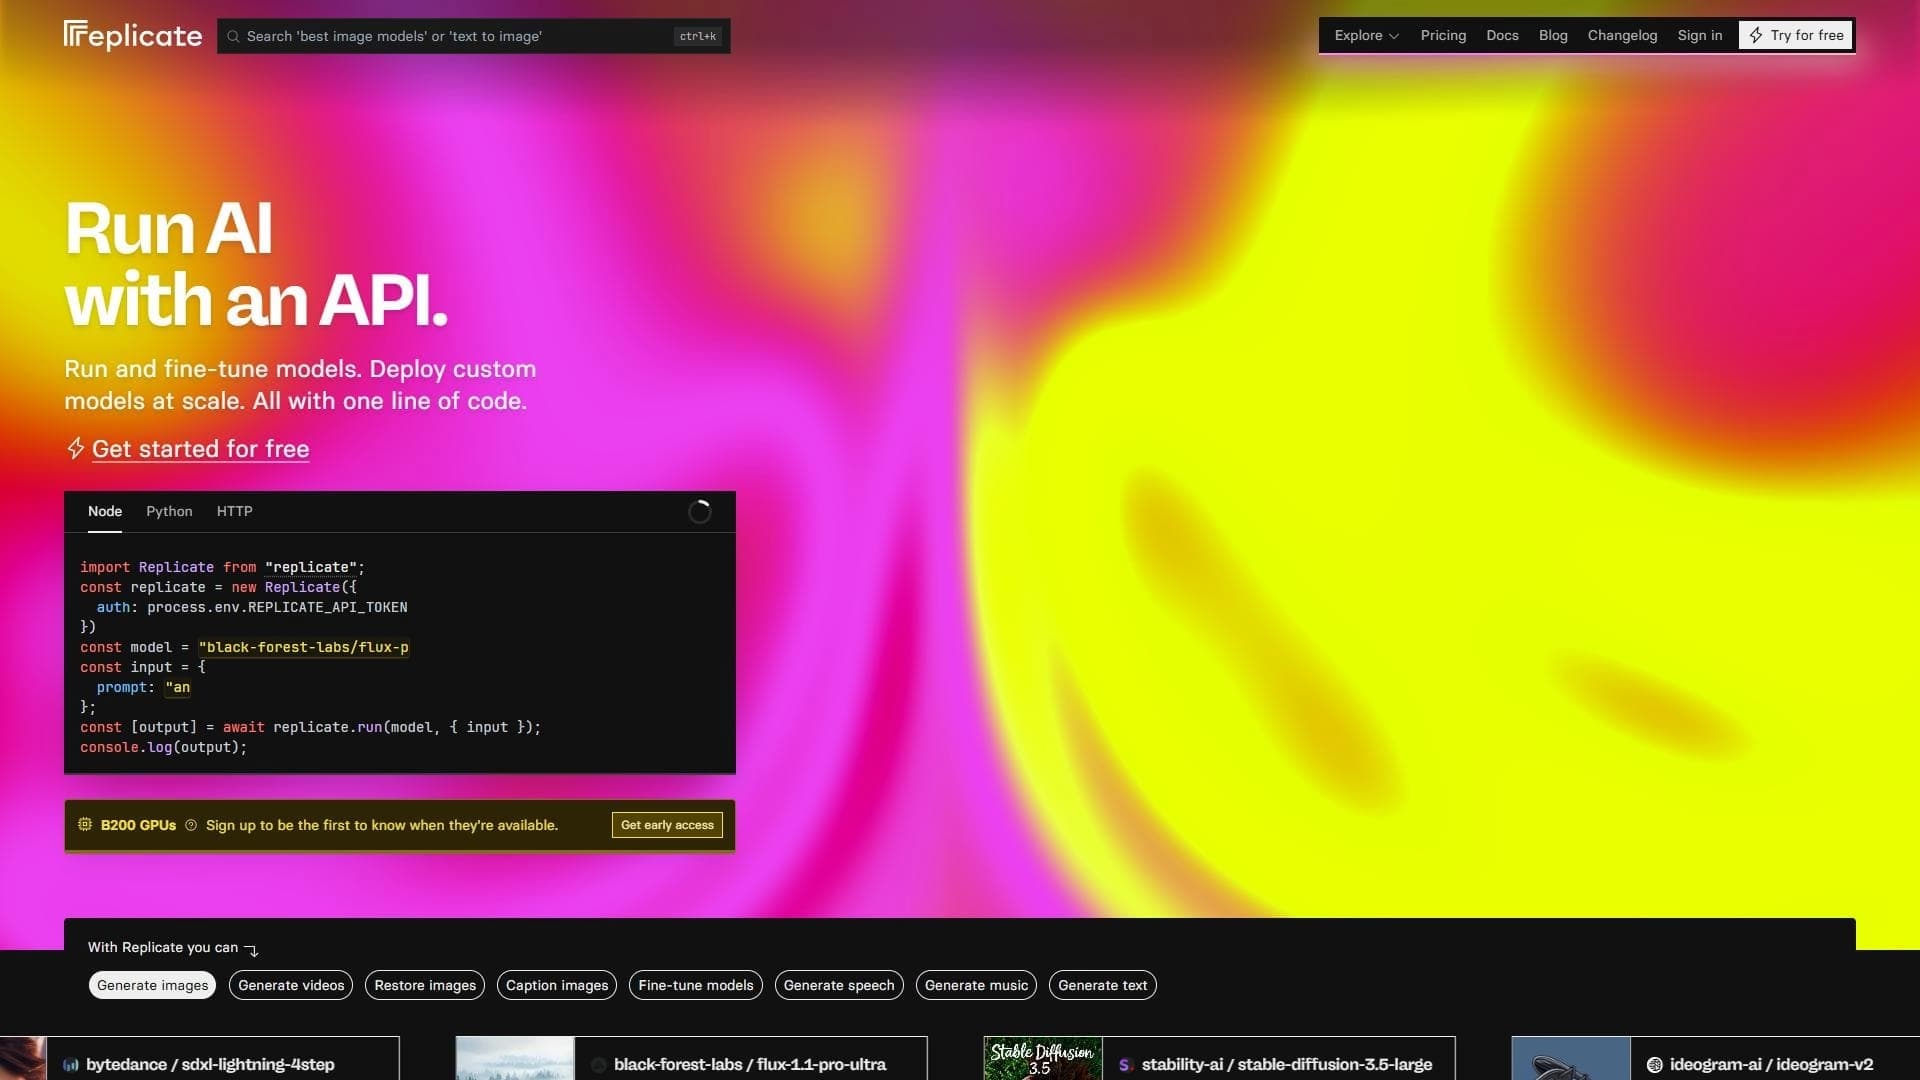Screen dimensions: 1920x1080
Task: Switch to the Python code tab
Action: (x=169, y=511)
